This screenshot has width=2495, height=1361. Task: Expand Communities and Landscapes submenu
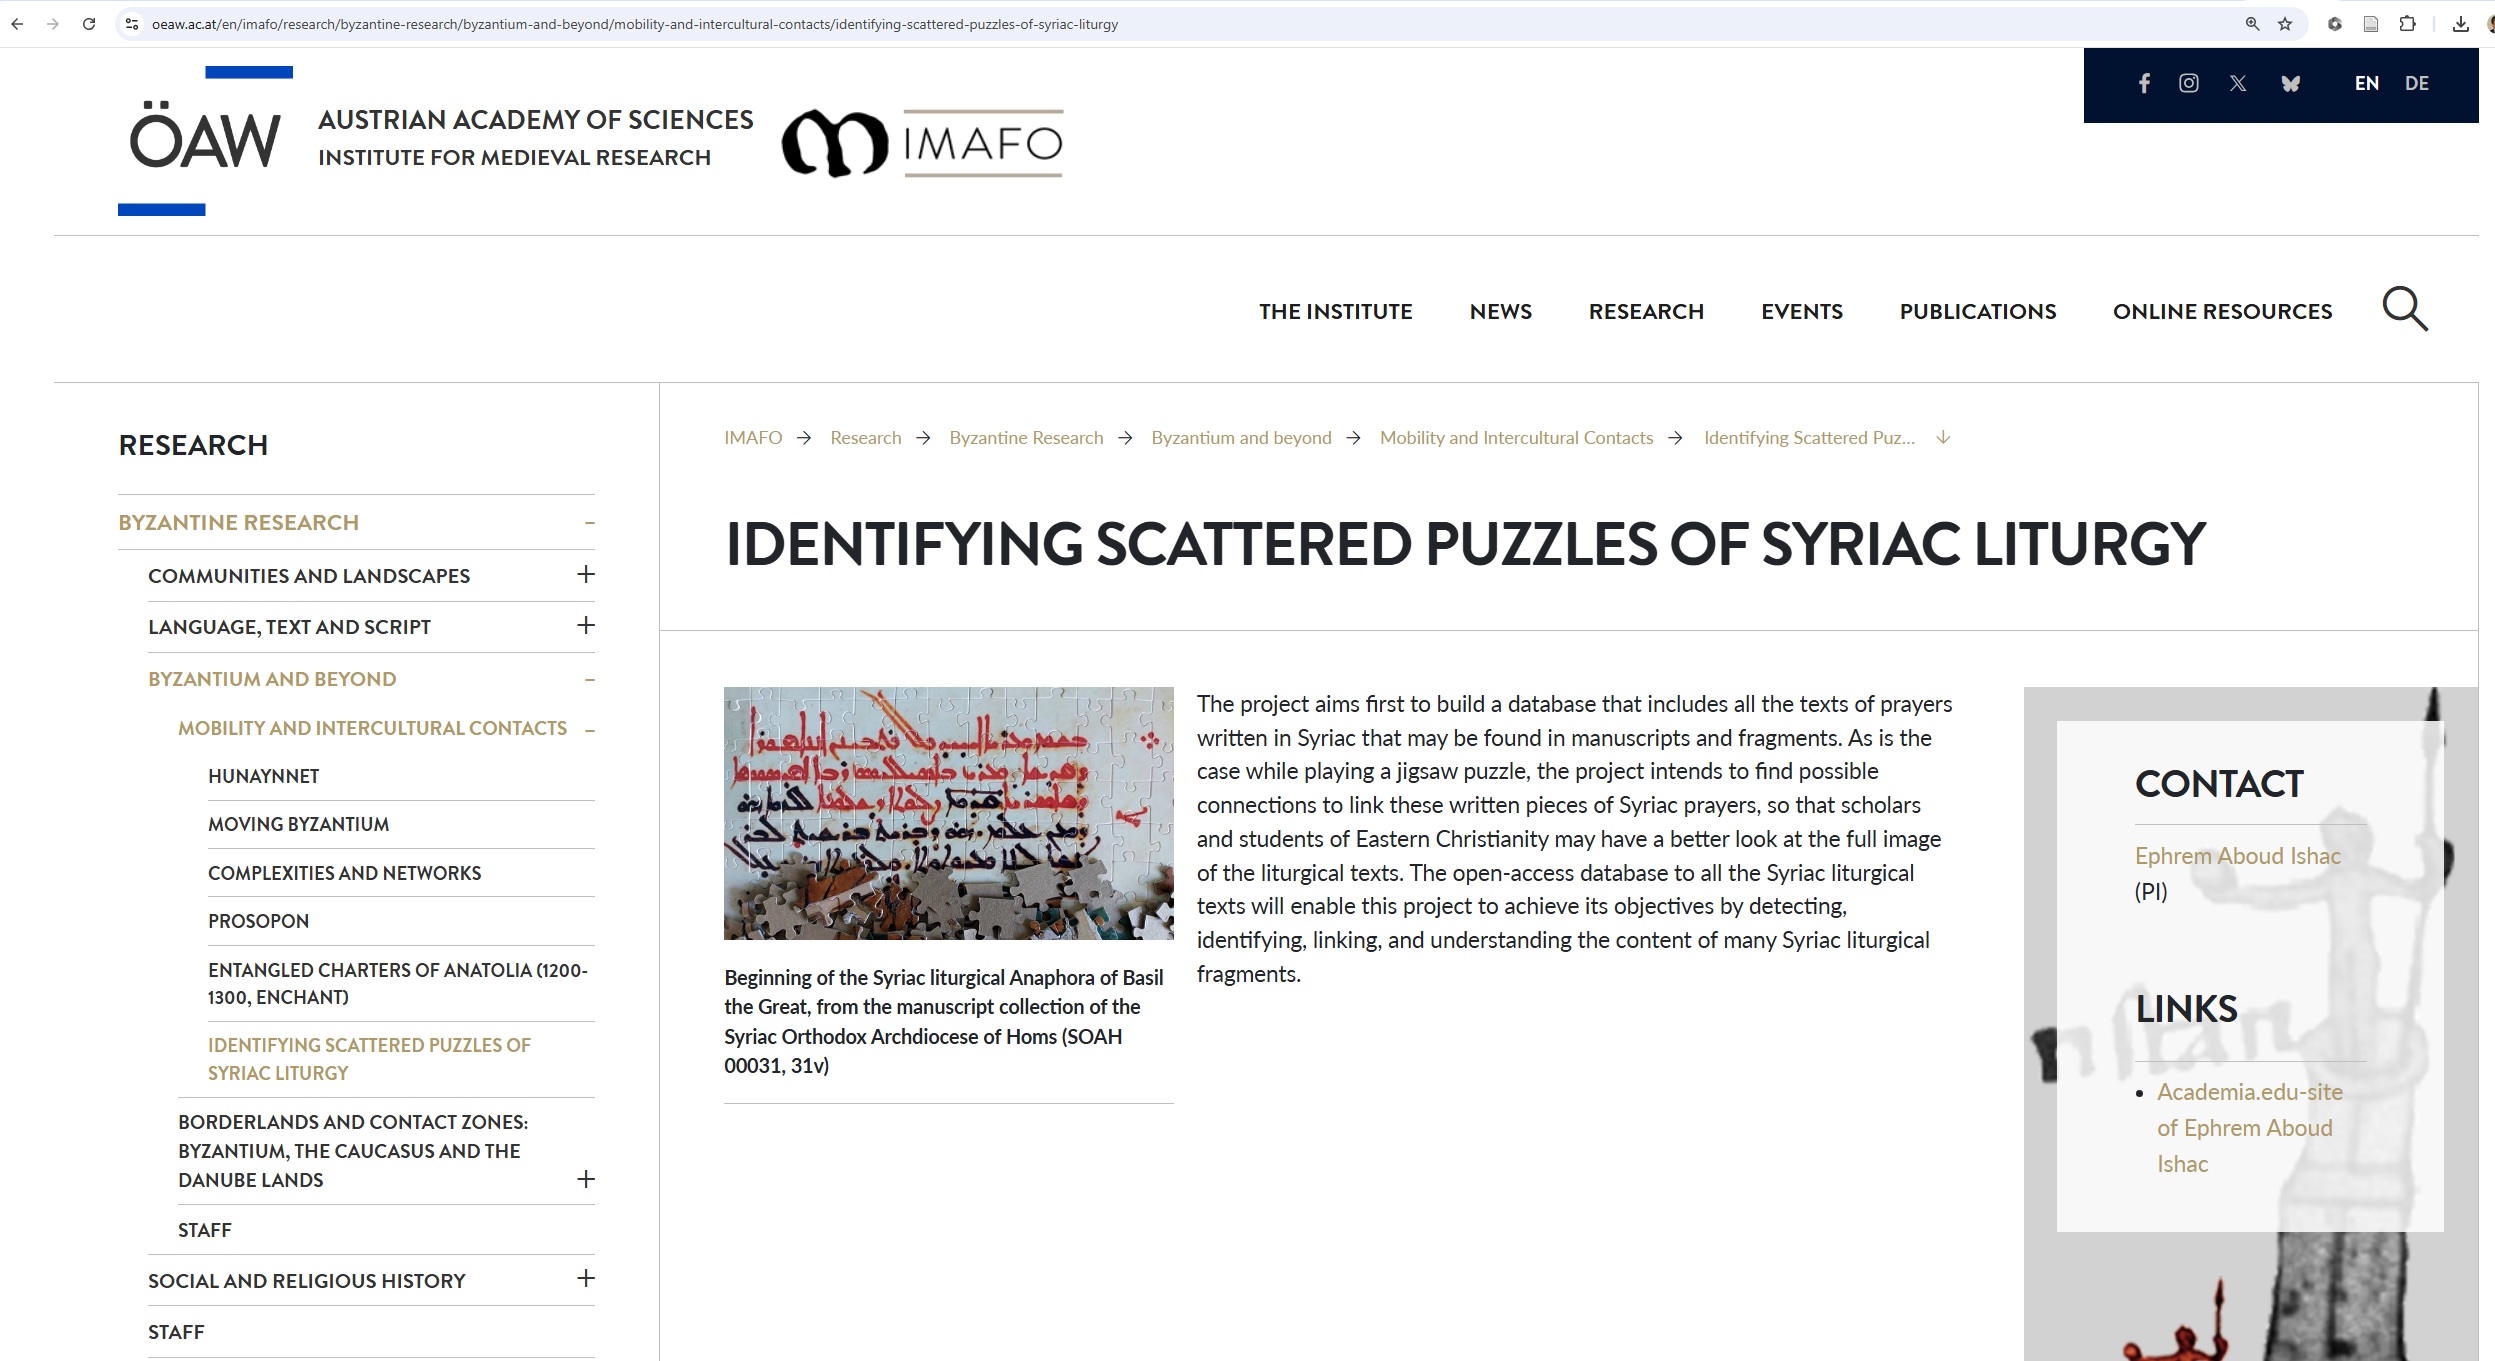586,575
